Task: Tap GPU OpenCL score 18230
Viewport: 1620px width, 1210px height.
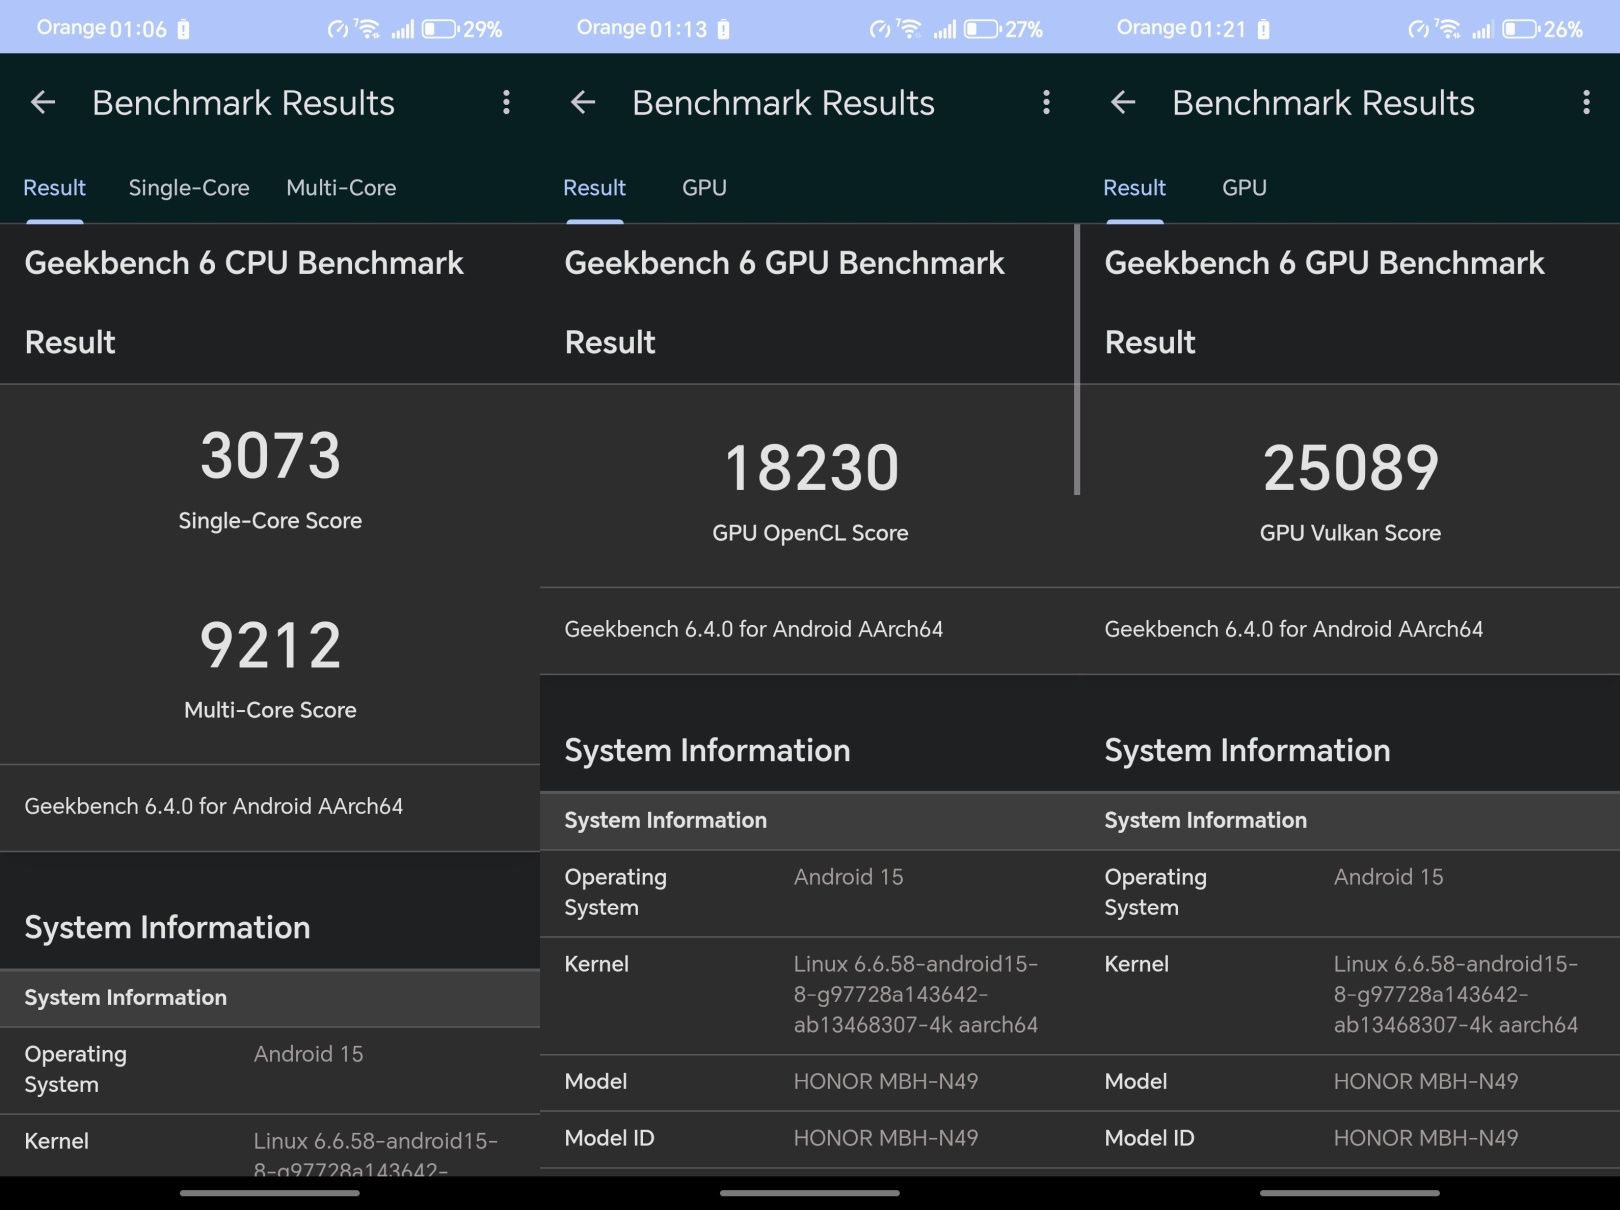Action: click(811, 468)
